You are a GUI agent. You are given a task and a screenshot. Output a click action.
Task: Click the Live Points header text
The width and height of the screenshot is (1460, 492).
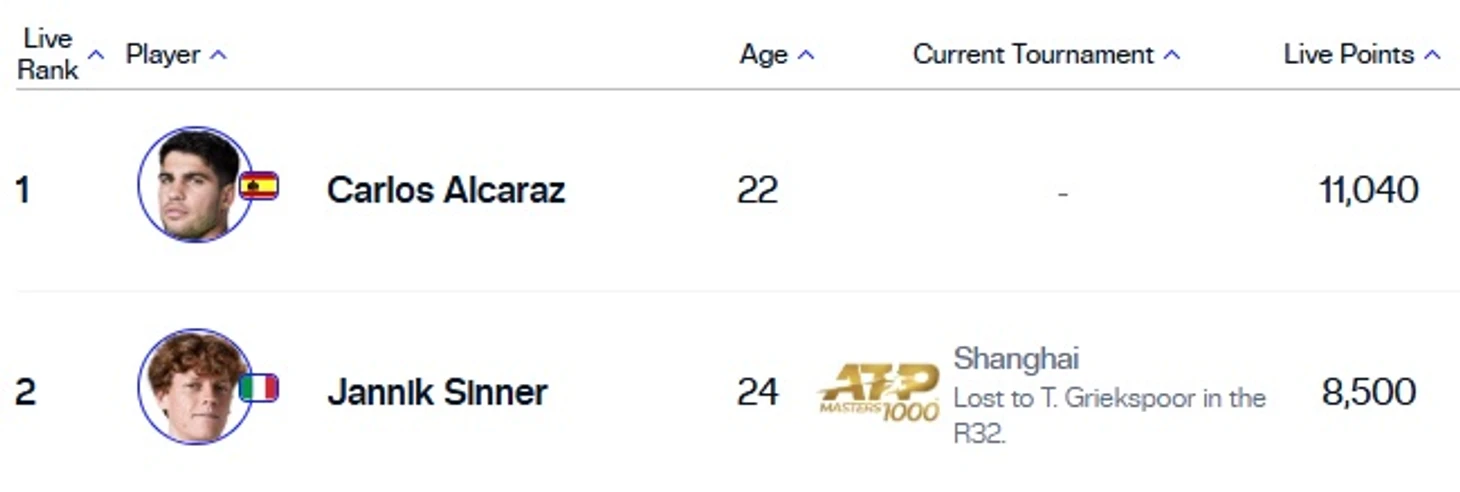pyautogui.click(x=1348, y=54)
